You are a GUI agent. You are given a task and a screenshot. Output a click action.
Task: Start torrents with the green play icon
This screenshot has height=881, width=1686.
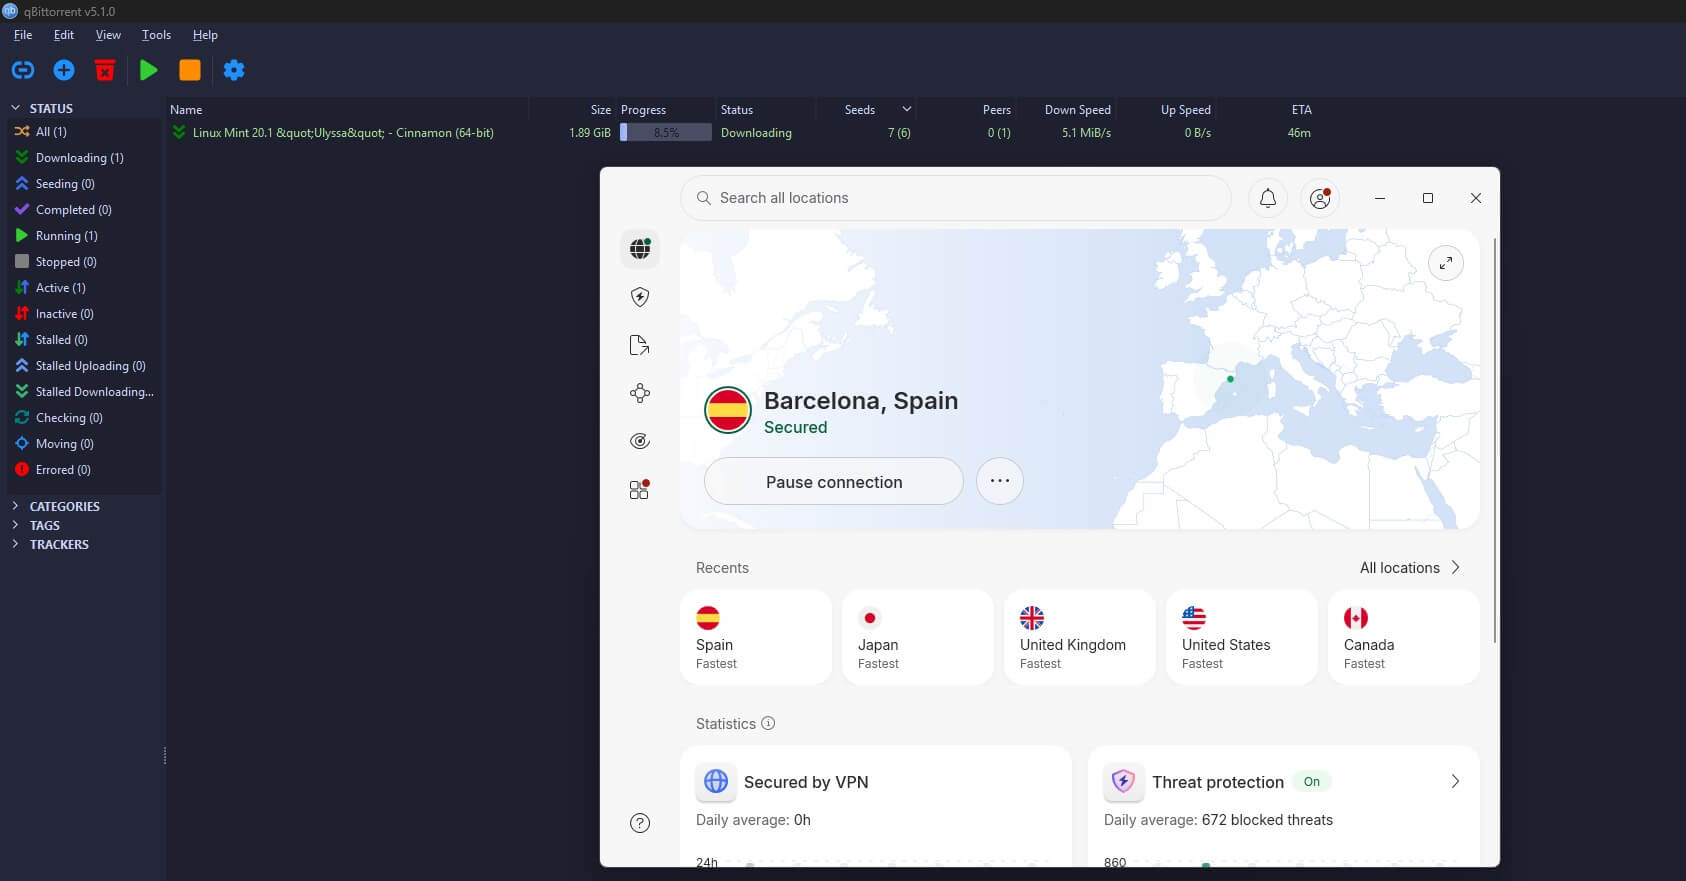[x=149, y=70]
